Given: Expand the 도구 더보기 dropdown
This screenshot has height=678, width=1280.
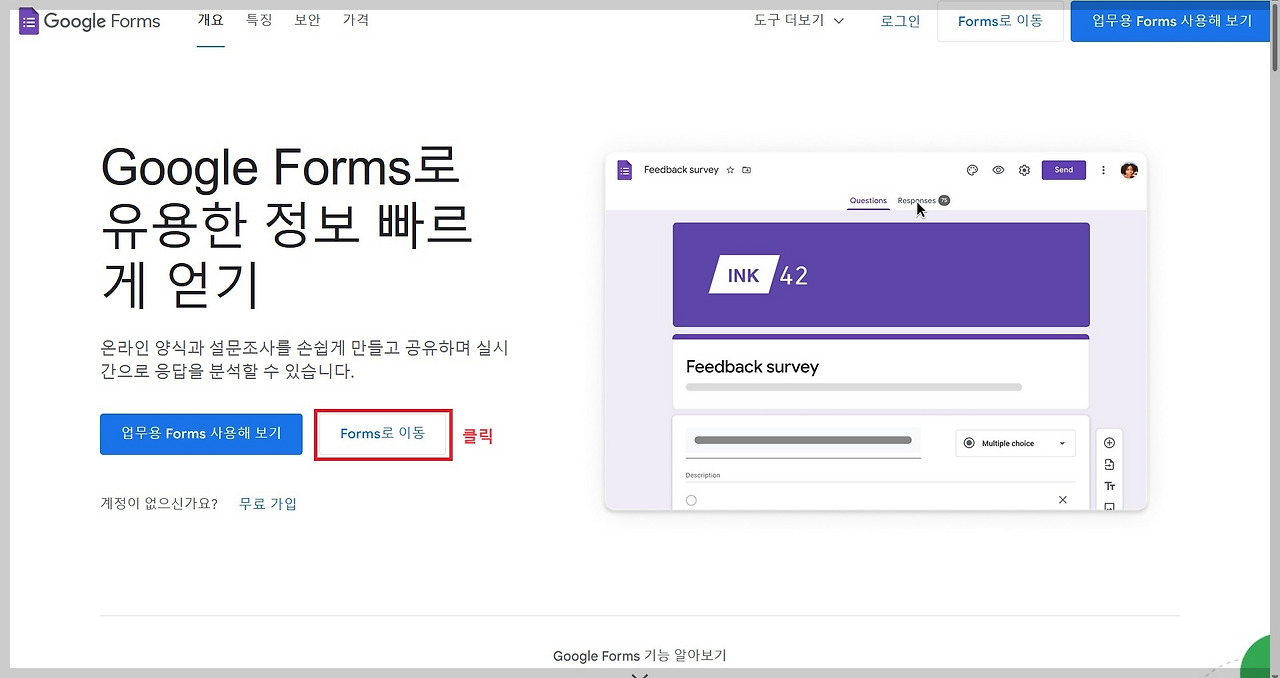Looking at the screenshot, I should point(799,20).
